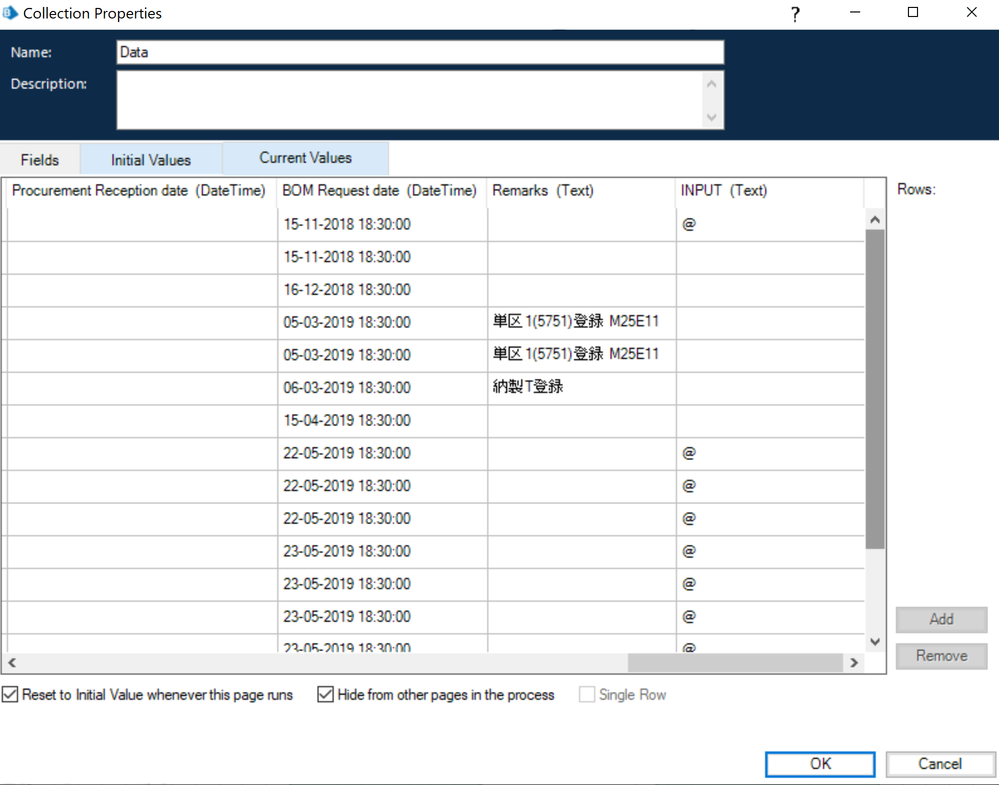Minimize the Collection Properties window
The height and width of the screenshot is (785, 999).
click(x=855, y=13)
